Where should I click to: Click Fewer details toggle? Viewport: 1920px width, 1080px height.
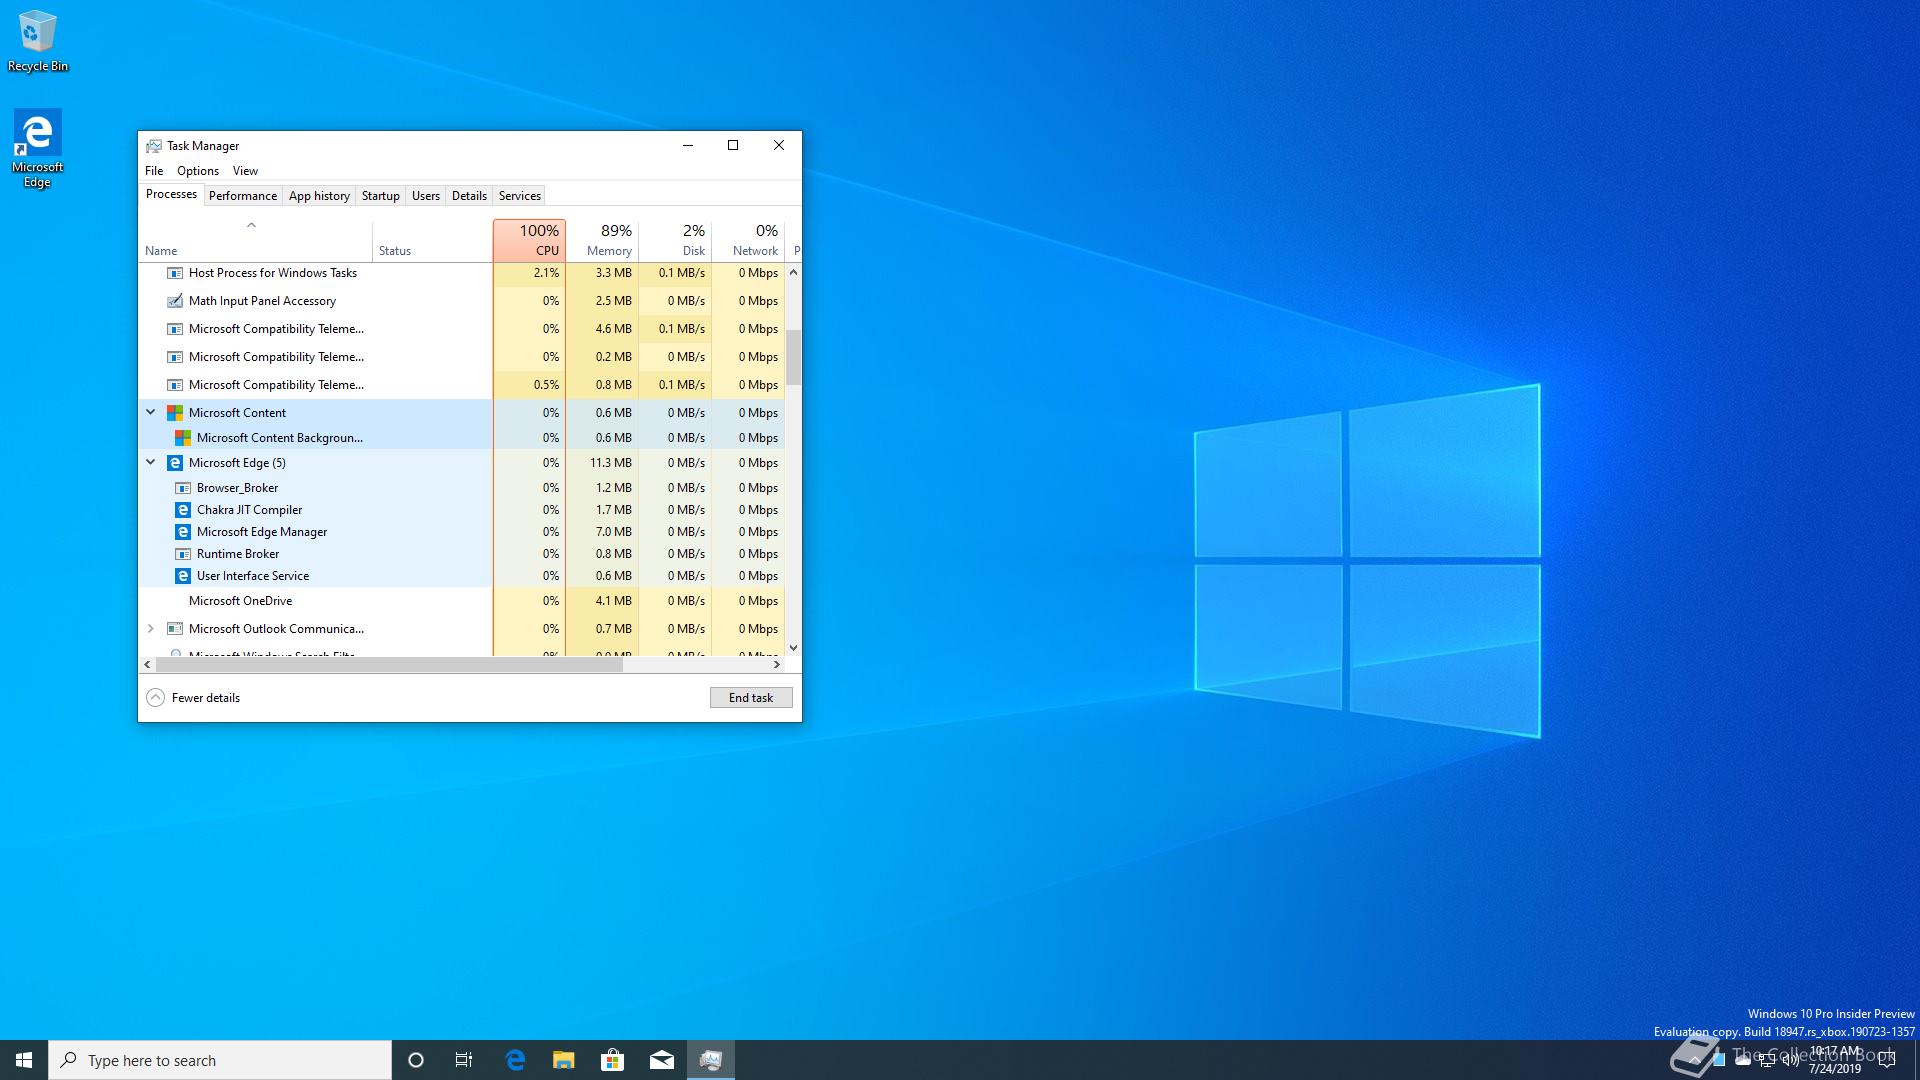point(194,698)
